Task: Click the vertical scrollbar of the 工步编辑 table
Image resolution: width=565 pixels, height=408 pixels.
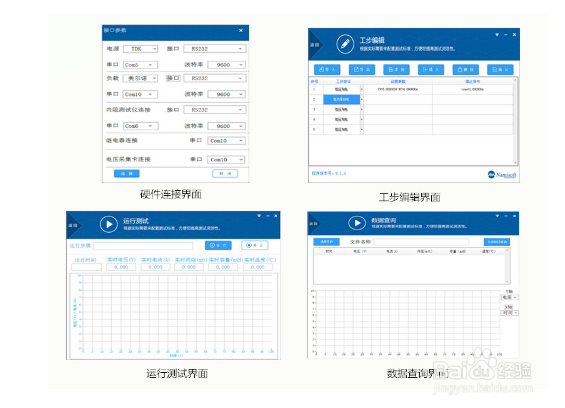Action: pos(515,121)
